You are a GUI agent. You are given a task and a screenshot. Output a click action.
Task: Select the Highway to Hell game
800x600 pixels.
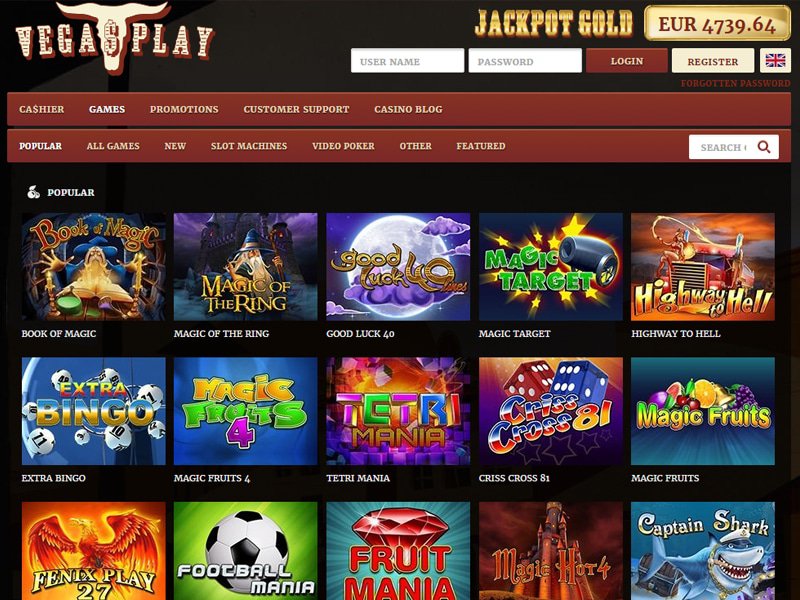[703, 267]
